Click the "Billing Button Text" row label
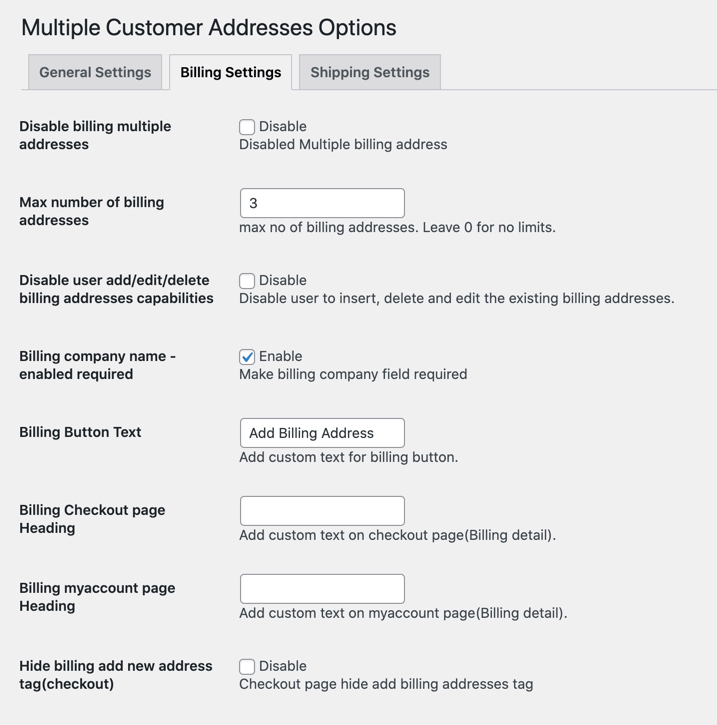Viewport: 717px width, 725px height. [80, 432]
